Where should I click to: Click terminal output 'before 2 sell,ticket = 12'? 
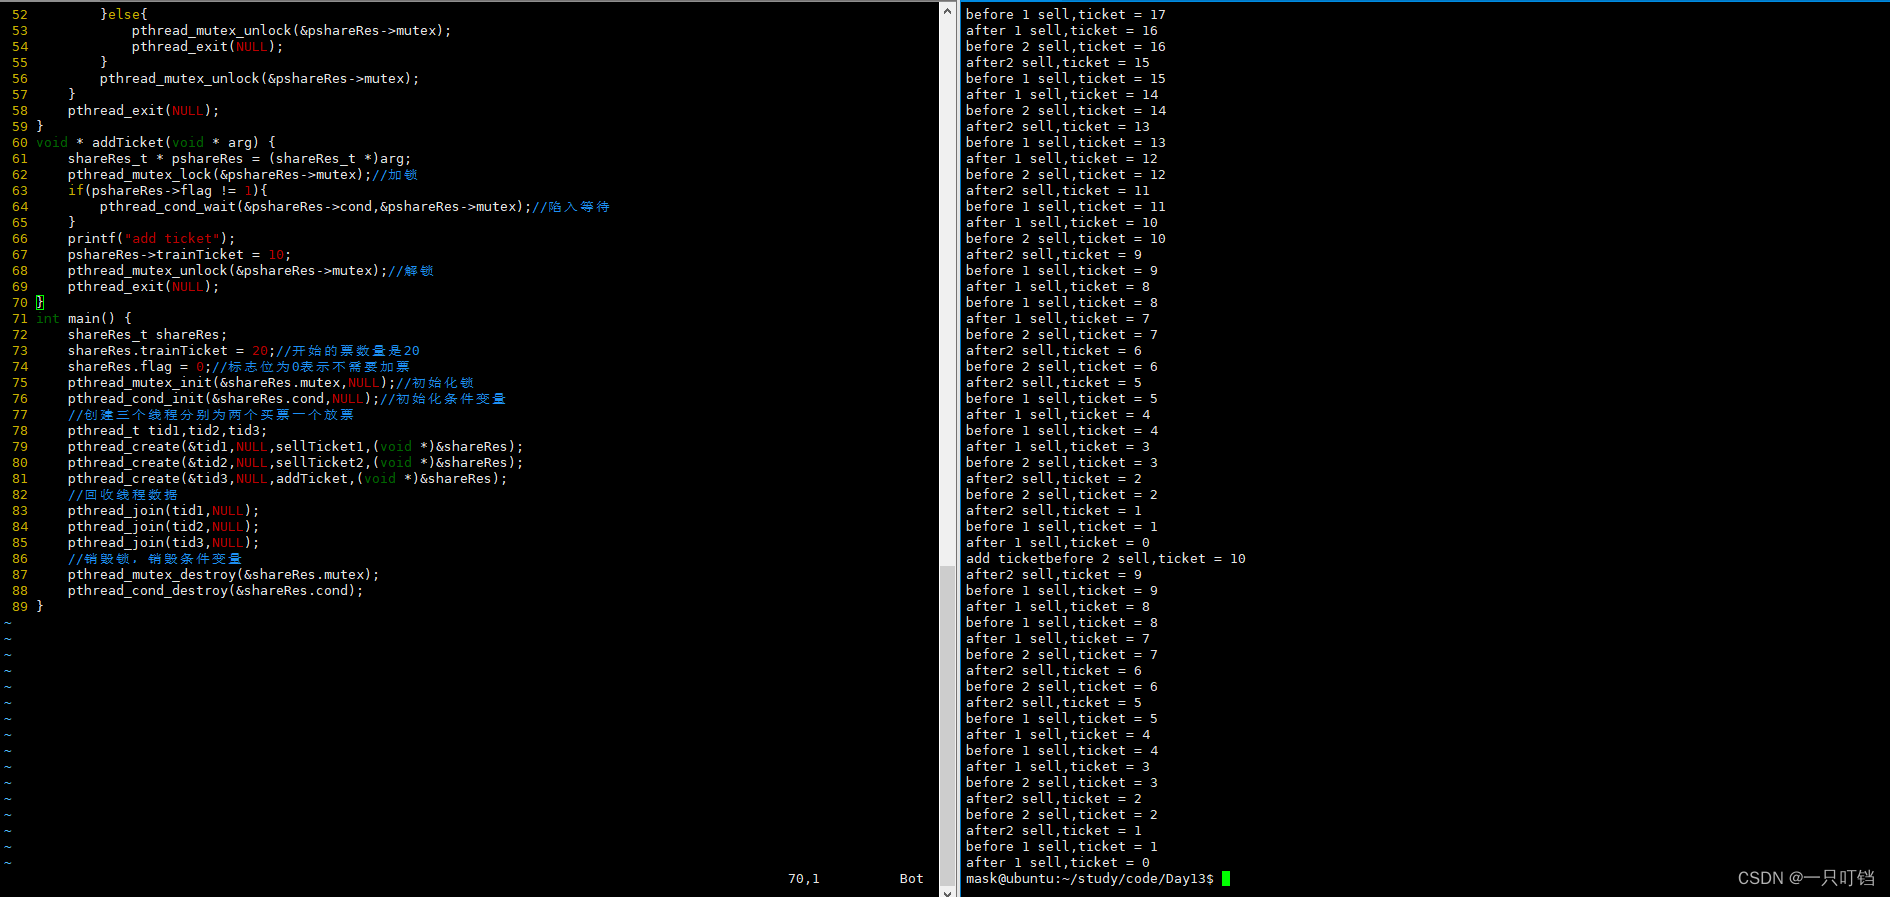pos(1066,175)
